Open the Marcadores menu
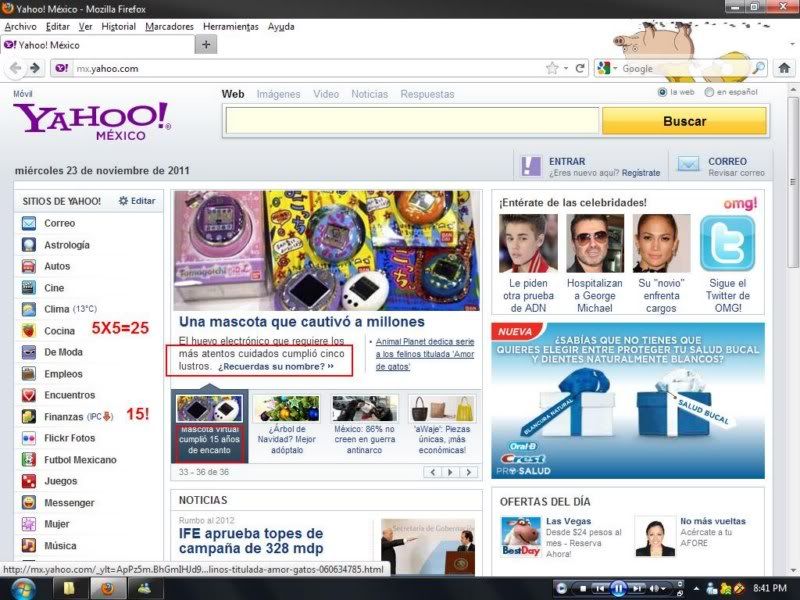The height and width of the screenshot is (600, 800). pos(169,27)
